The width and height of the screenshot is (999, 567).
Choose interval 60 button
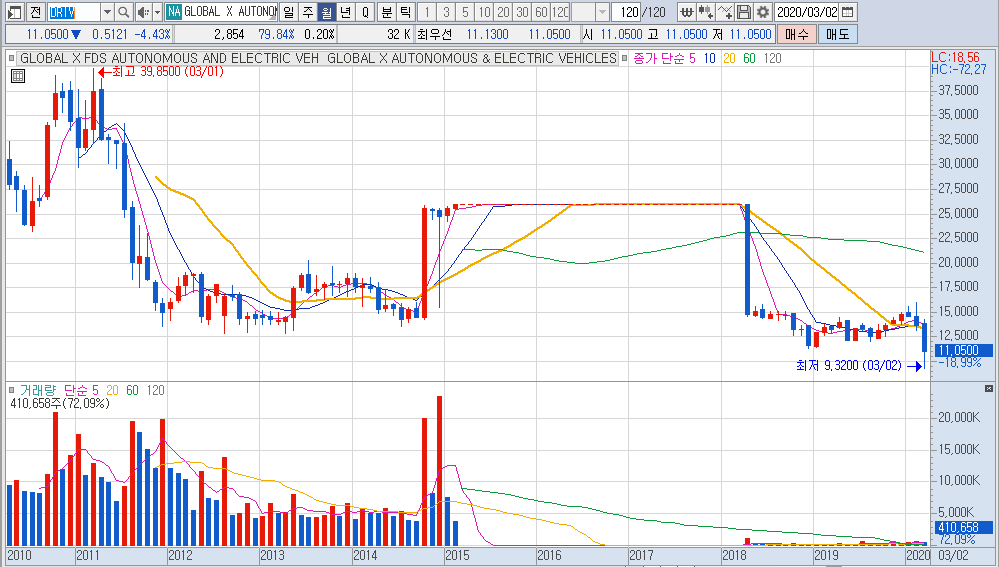(542, 11)
